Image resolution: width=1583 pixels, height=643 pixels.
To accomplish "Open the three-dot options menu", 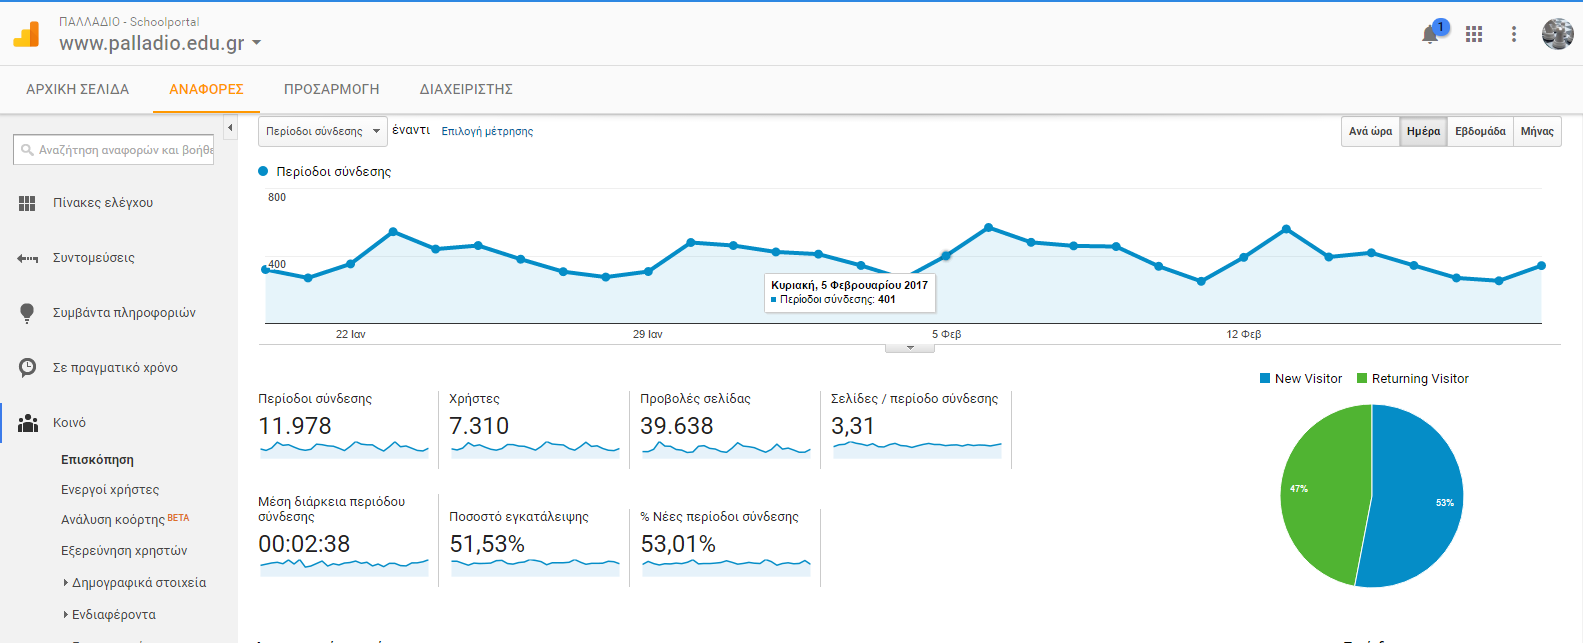I will (x=1514, y=35).
